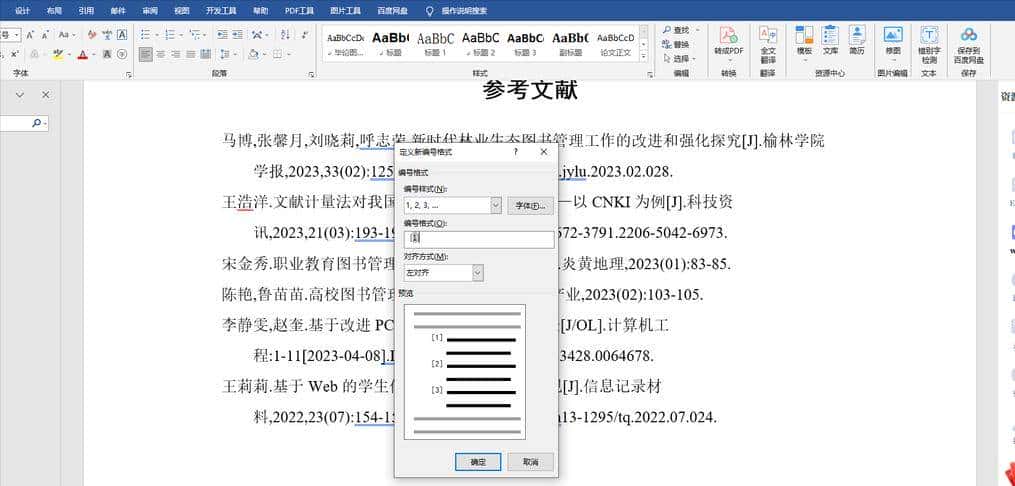1015x486 pixels.
Task: Show paragraph marks icon
Action: coord(305,35)
